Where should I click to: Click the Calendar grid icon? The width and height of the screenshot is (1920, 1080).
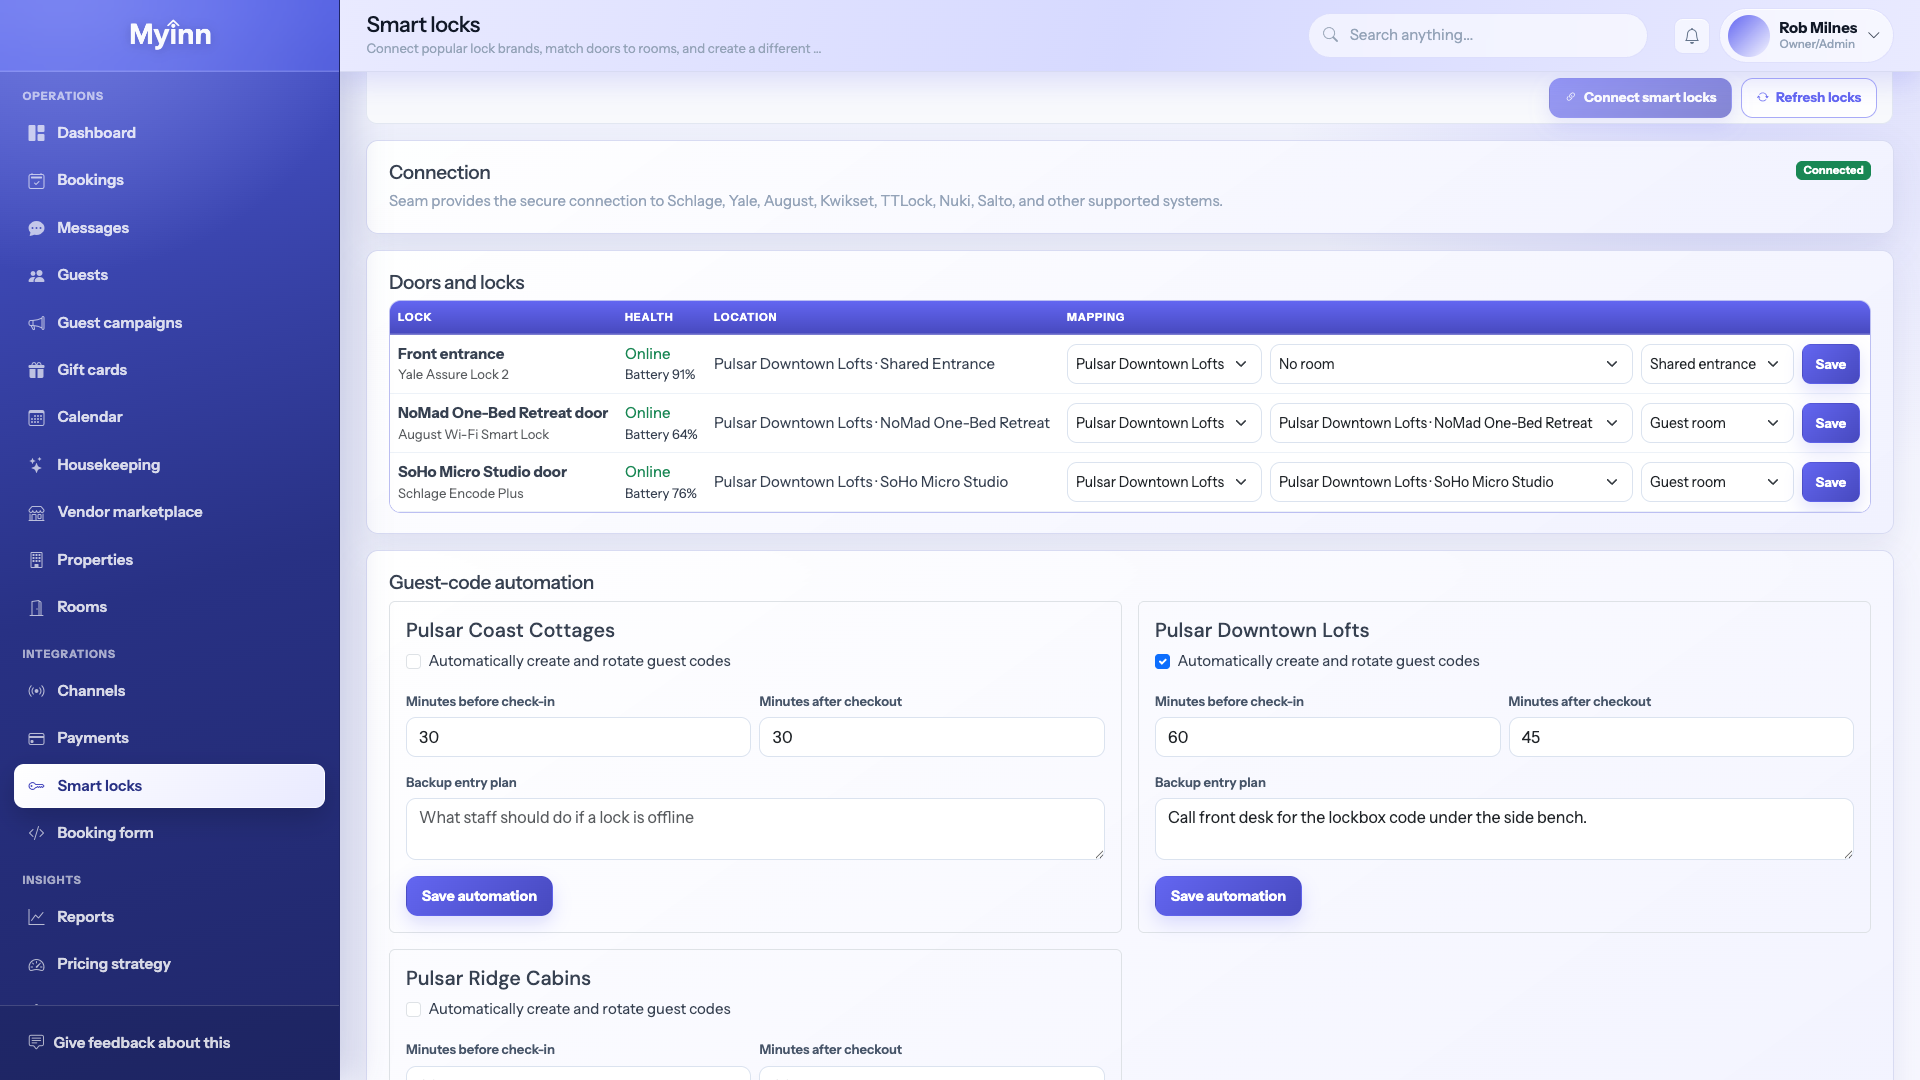pos(37,417)
